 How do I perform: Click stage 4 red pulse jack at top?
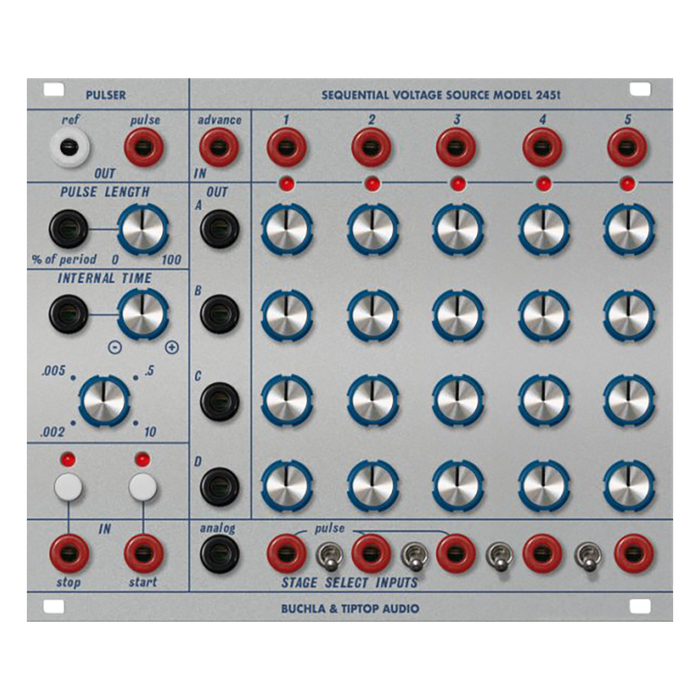tap(542, 147)
